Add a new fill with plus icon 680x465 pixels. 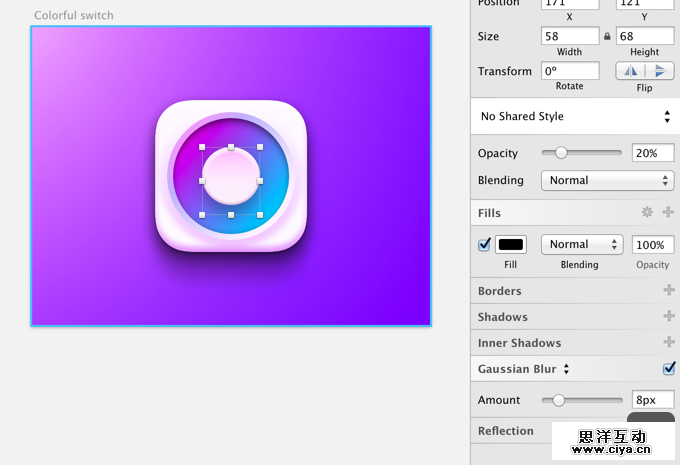(668, 213)
